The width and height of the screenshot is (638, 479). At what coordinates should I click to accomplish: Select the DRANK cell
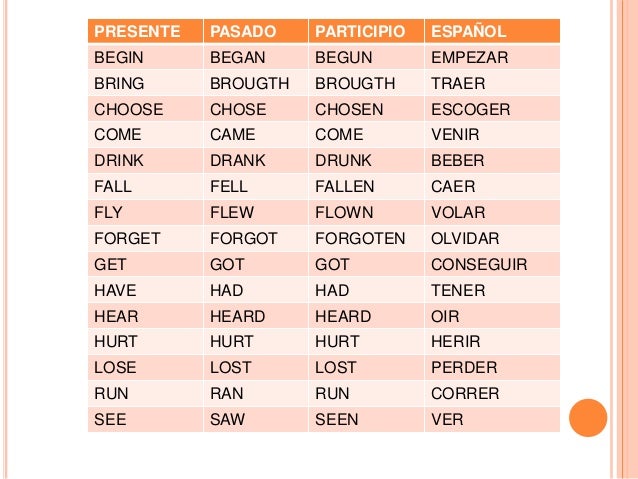pyautogui.click(x=256, y=160)
